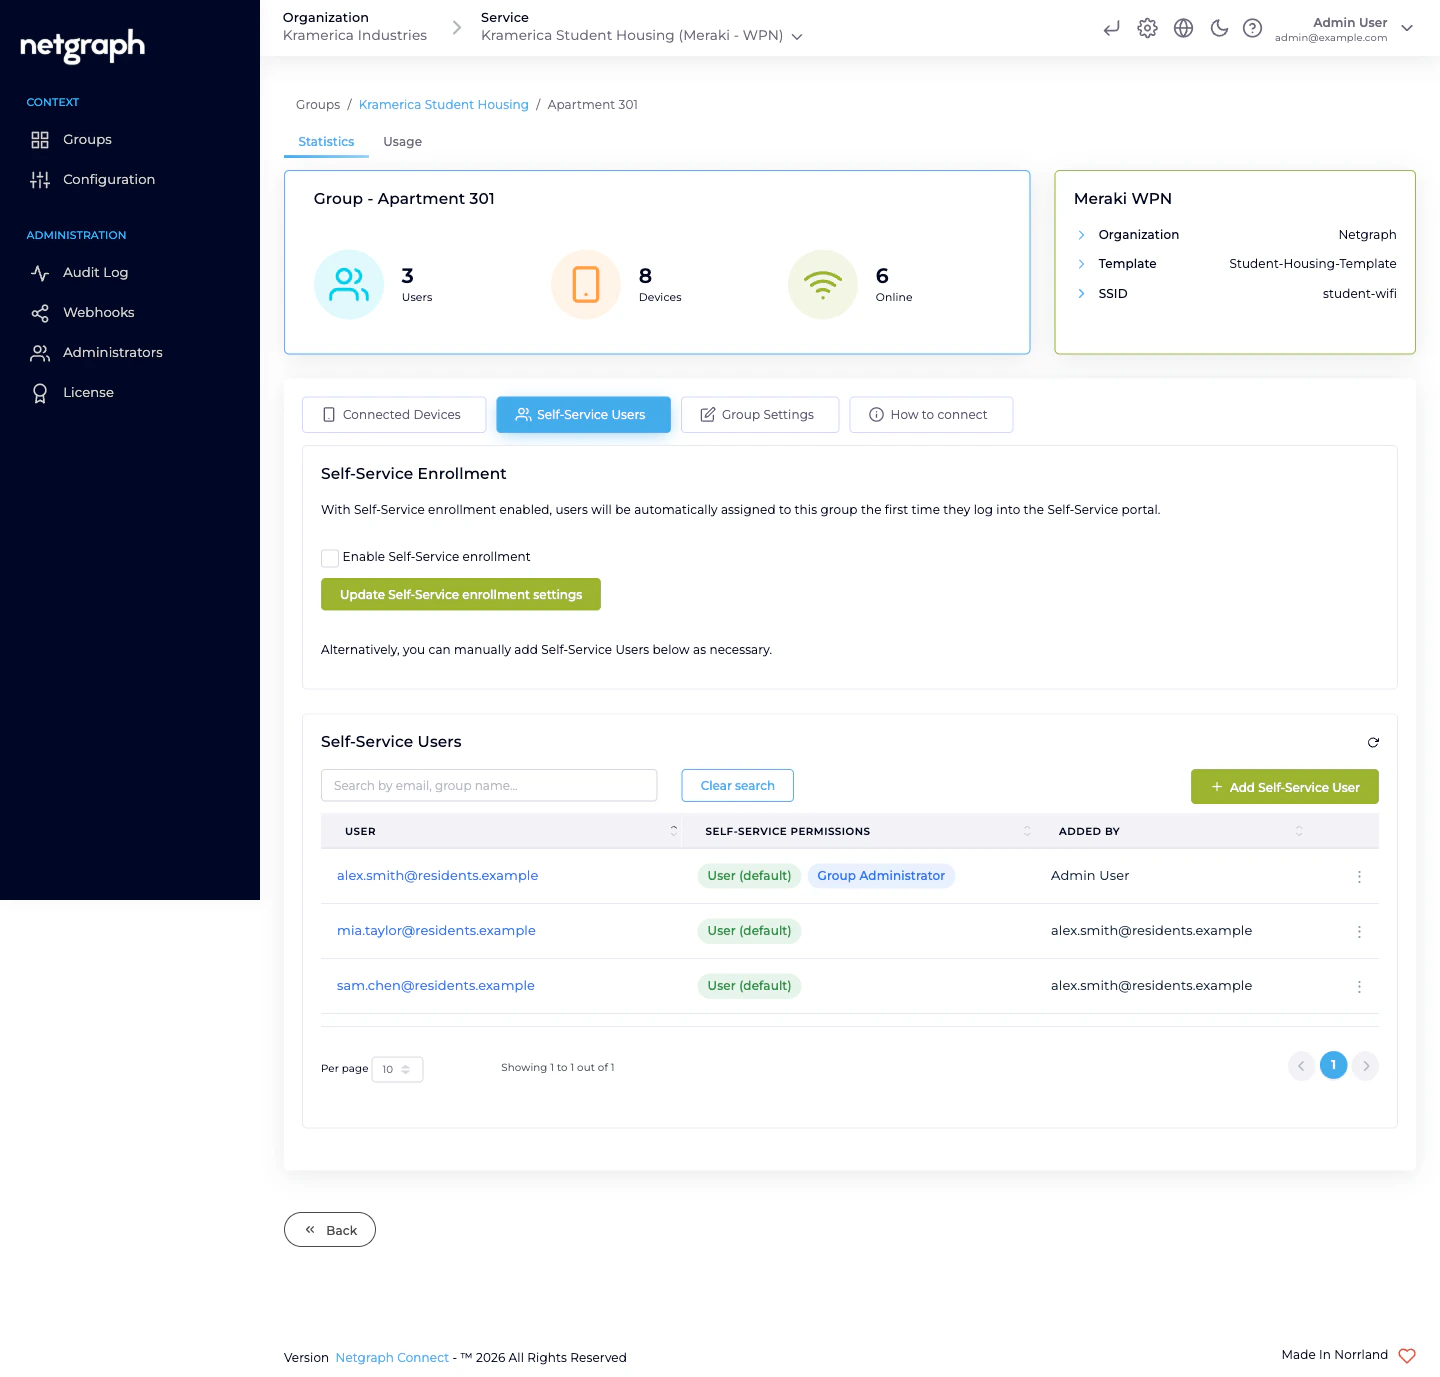
Task: Adjust the Per page value stepper
Action: coord(407,1069)
